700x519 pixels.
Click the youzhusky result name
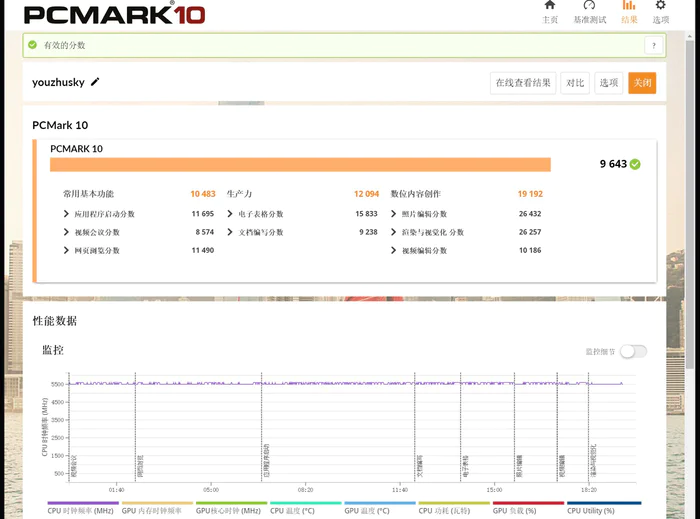pos(58,82)
